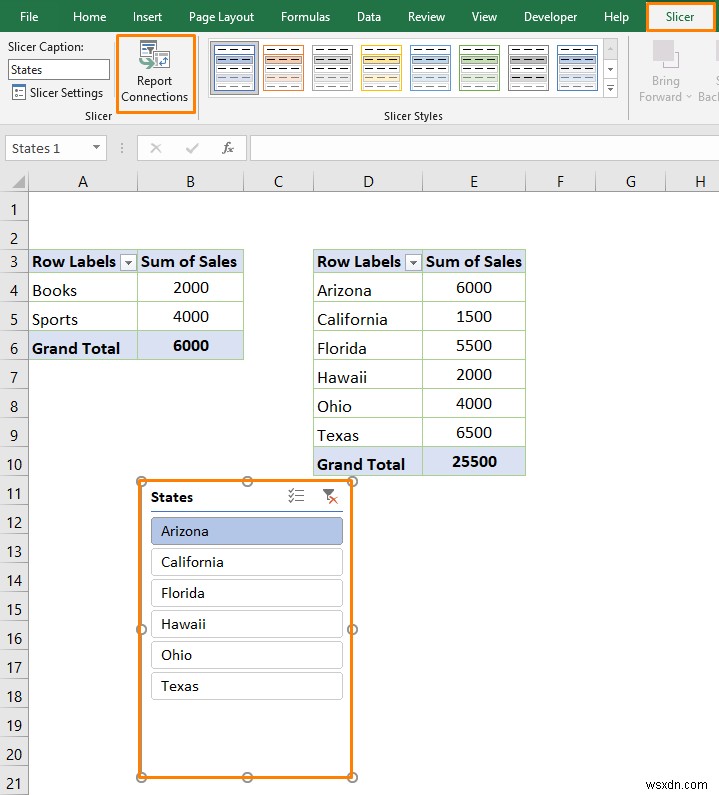Apply the dark blue slicer style
Viewport: 719px width, 795px height.
(x=234, y=68)
